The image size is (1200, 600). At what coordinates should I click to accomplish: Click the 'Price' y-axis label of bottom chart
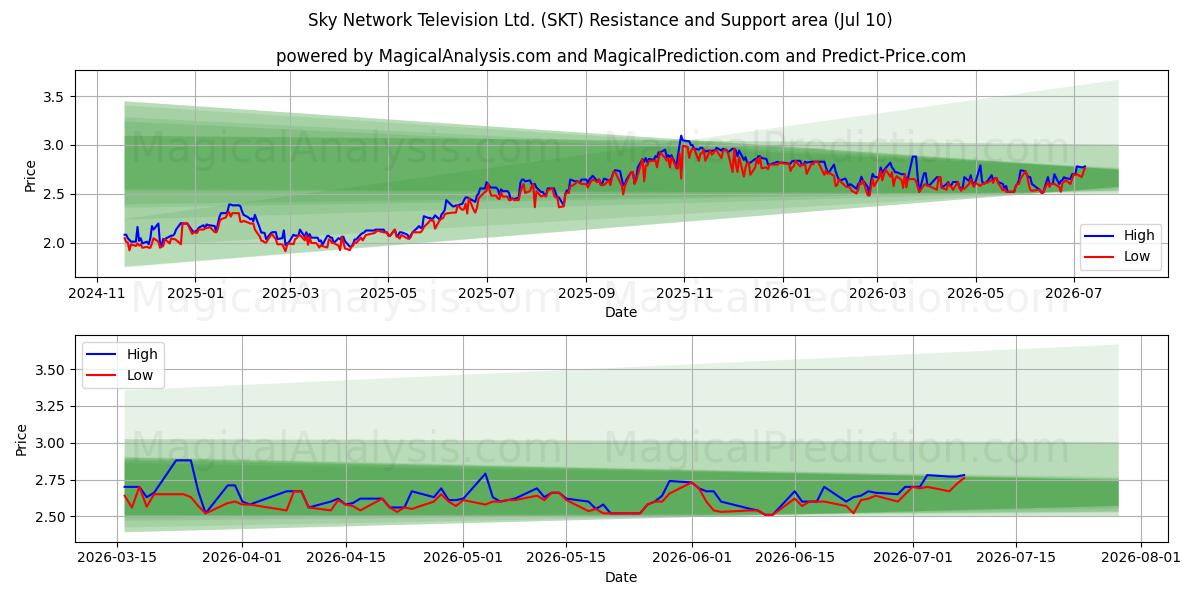coord(22,439)
